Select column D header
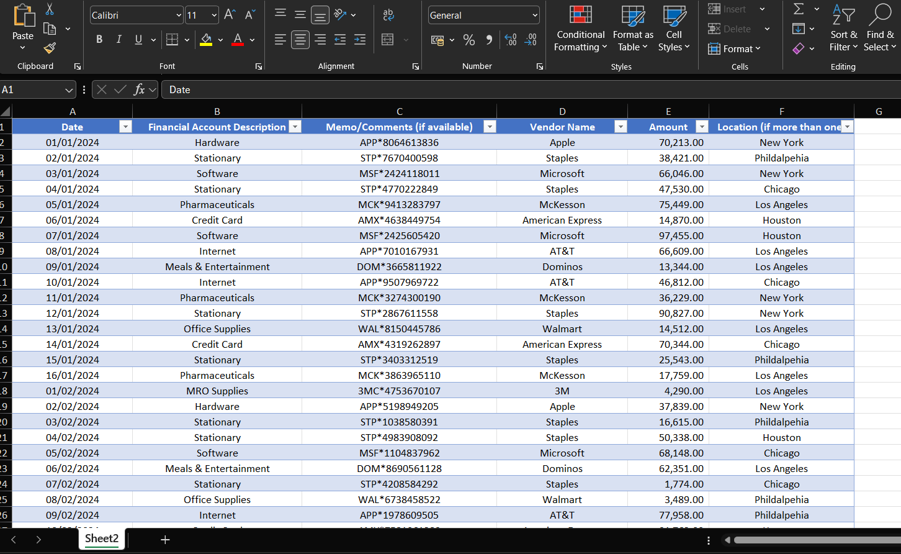 pos(562,111)
